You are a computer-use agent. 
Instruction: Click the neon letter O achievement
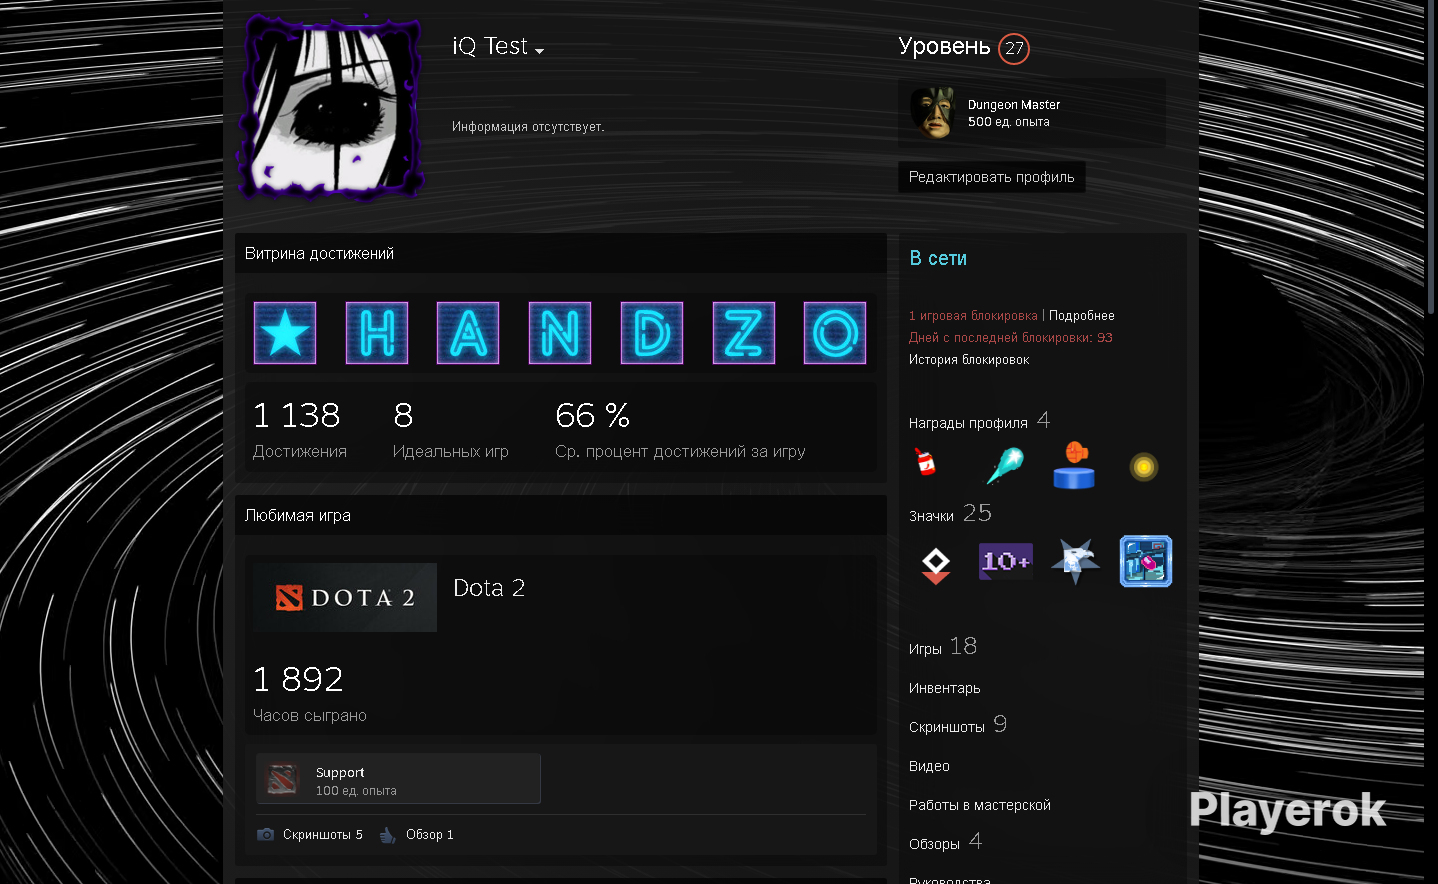(x=835, y=333)
